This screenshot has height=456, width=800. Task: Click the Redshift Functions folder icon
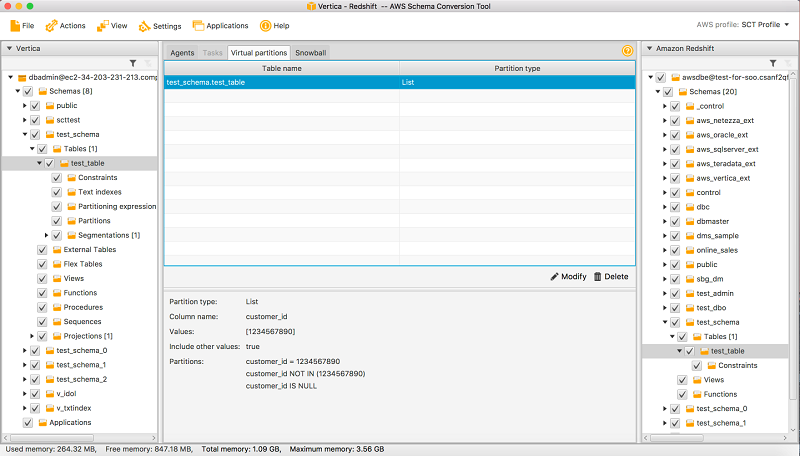click(x=697, y=394)
